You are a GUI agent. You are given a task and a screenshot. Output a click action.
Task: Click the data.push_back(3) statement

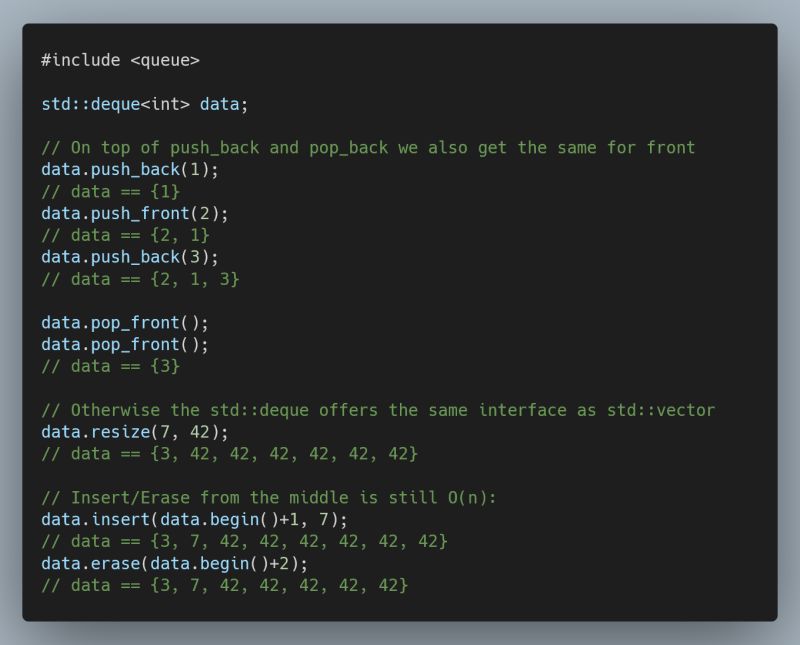coord(130,257)
